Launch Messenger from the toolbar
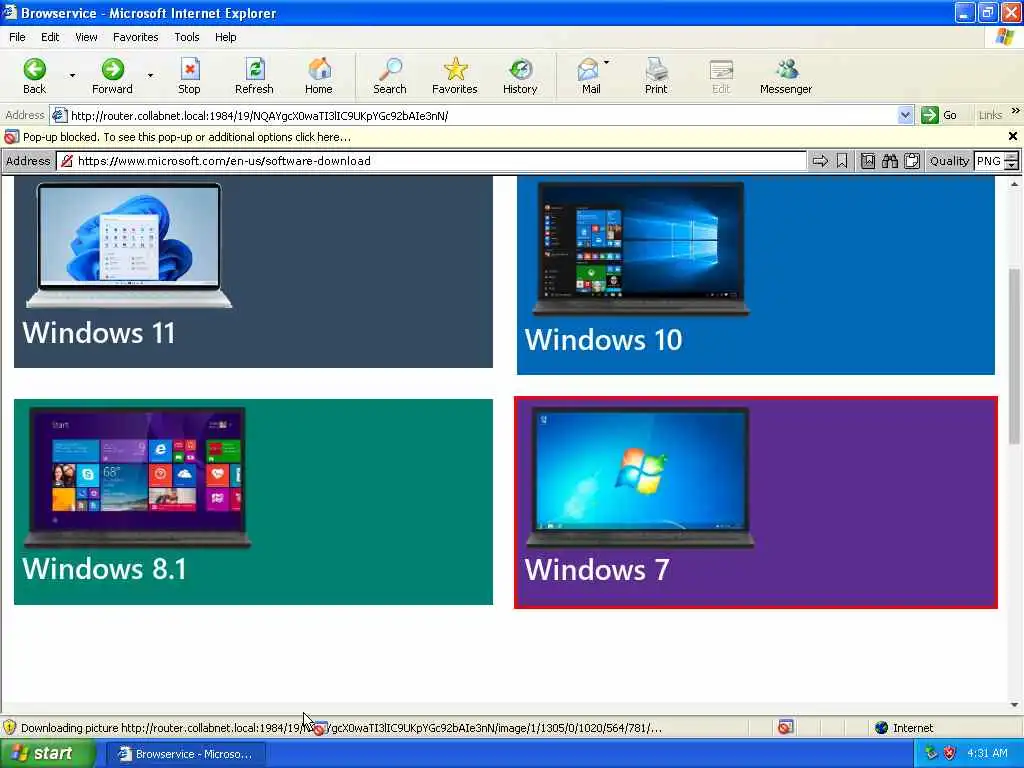The width and height of the screenshot is (1024, 768). pyautogui.click(x=786, y=76)
